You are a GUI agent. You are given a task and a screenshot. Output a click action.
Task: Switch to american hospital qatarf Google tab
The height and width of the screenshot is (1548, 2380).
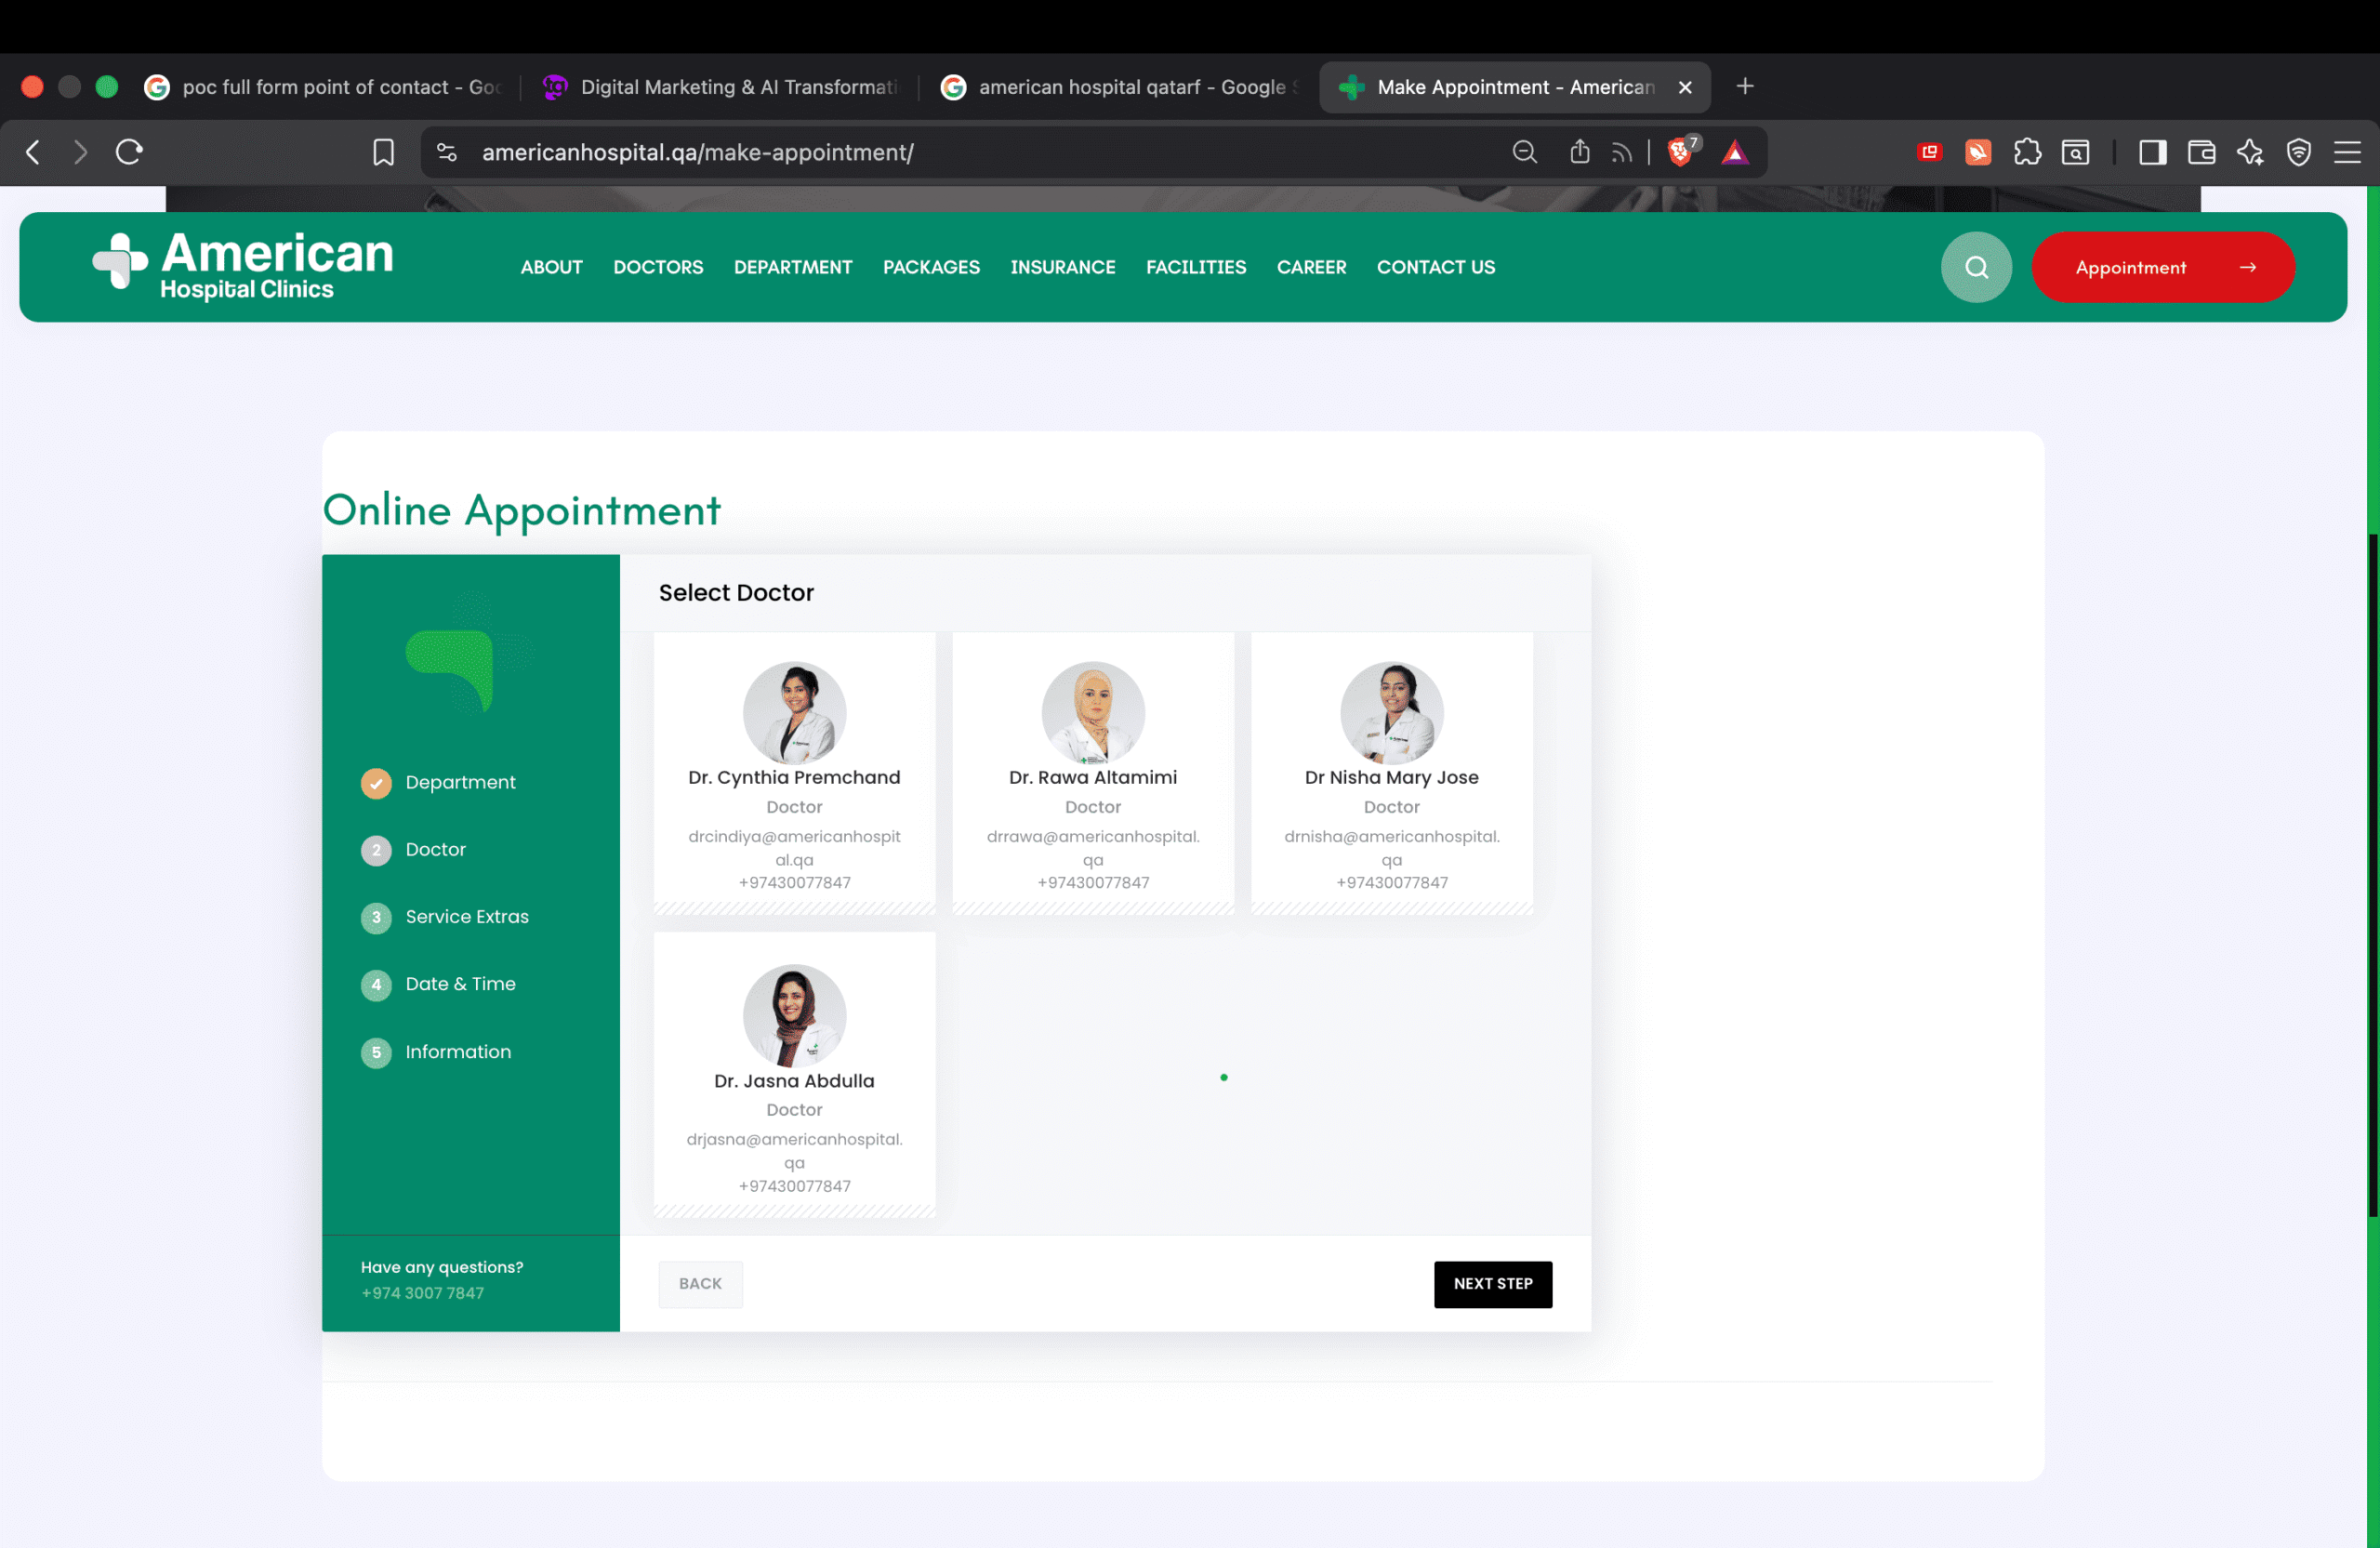coord(1118,87)
